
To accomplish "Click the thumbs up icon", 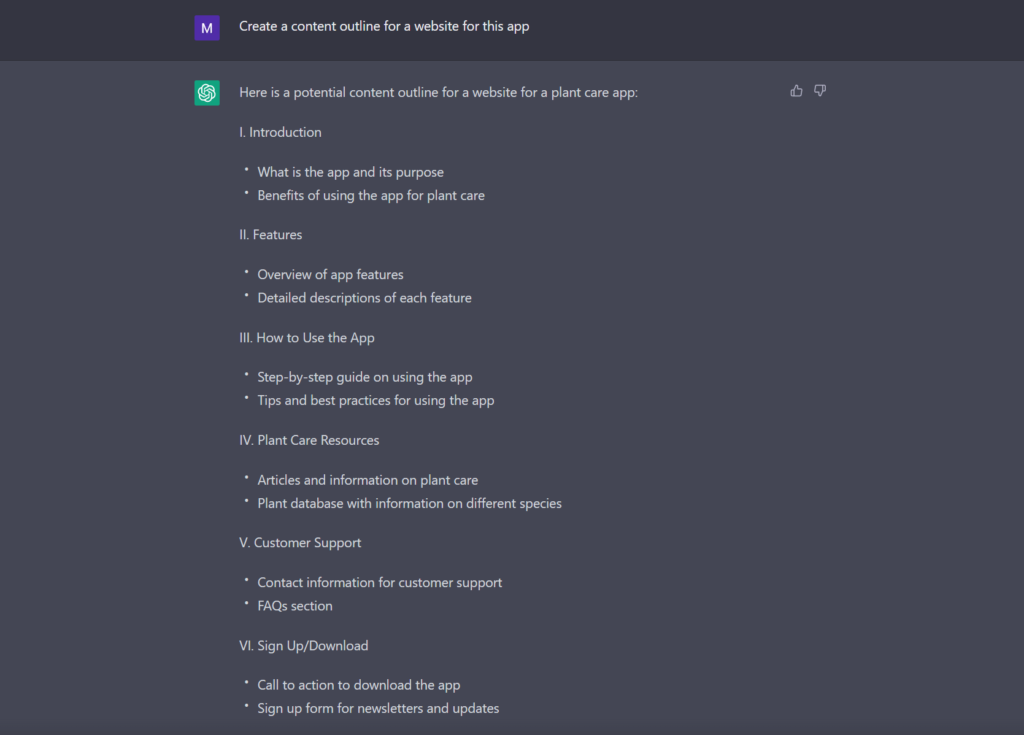I will 796,91.
